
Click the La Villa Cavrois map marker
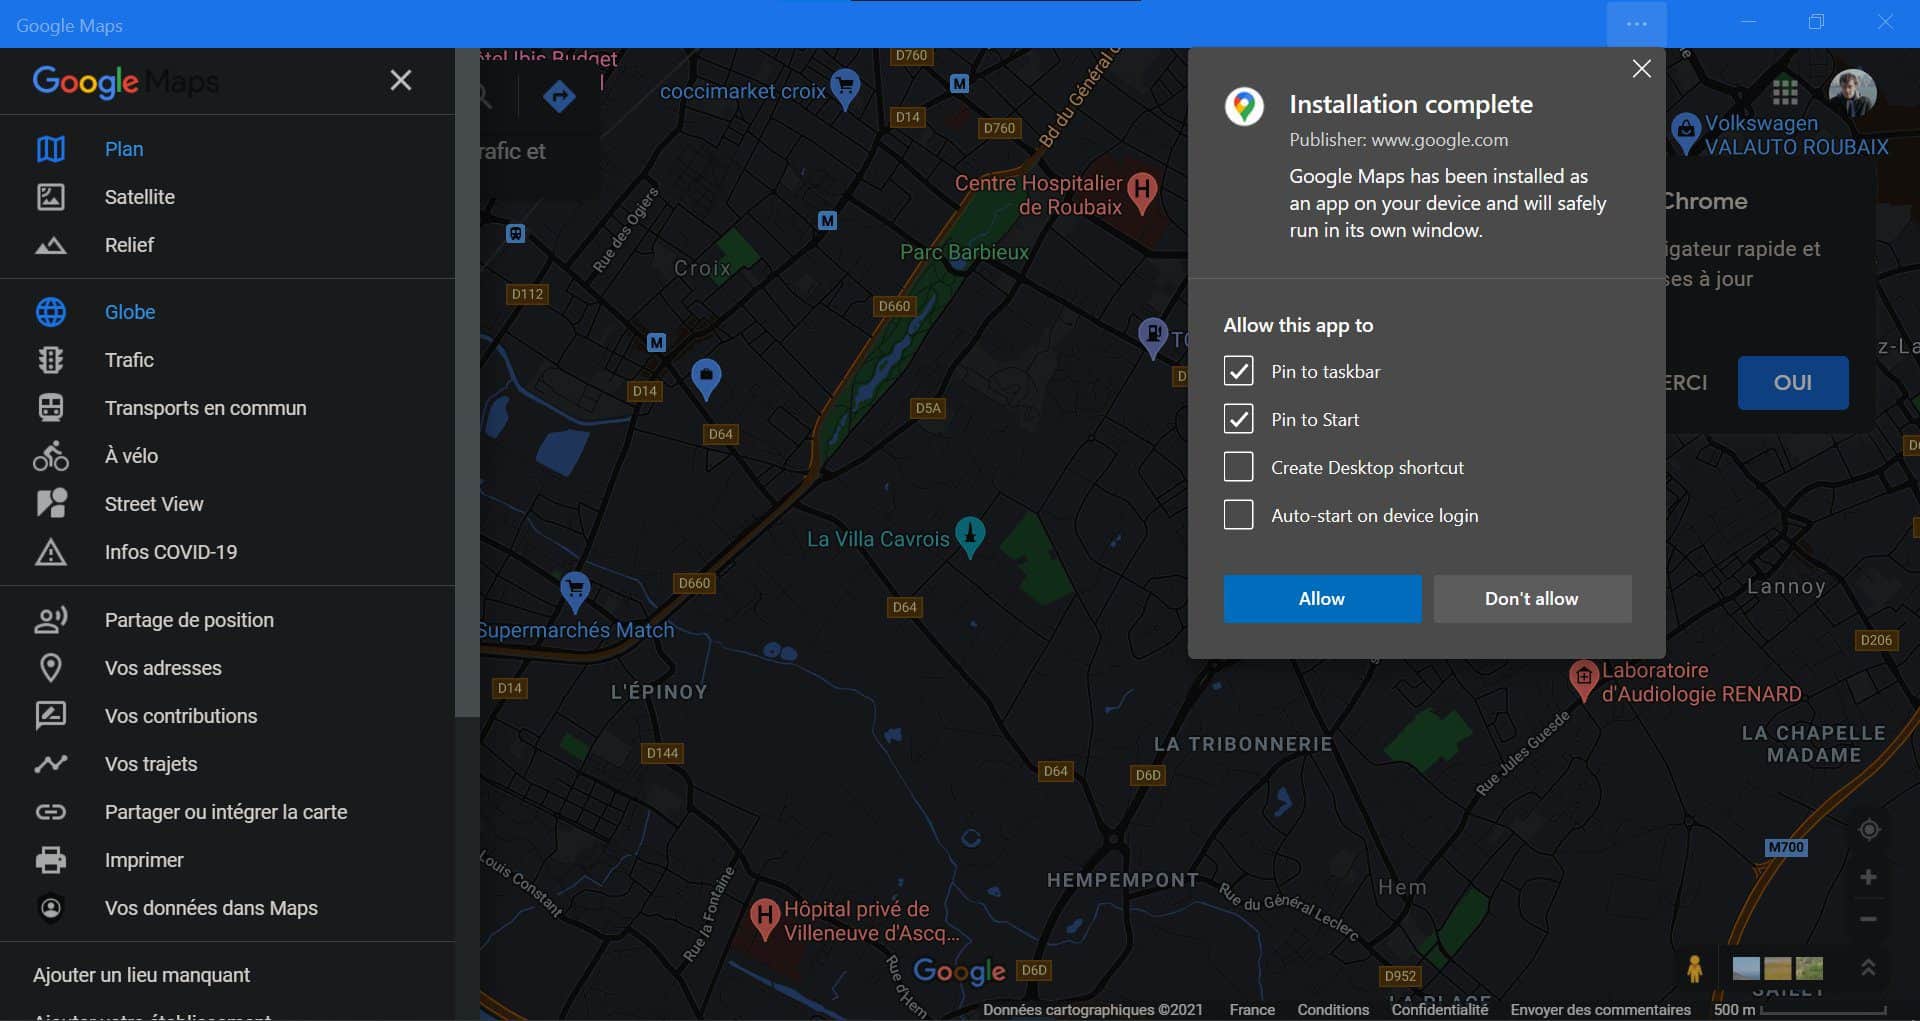[969, 537]
